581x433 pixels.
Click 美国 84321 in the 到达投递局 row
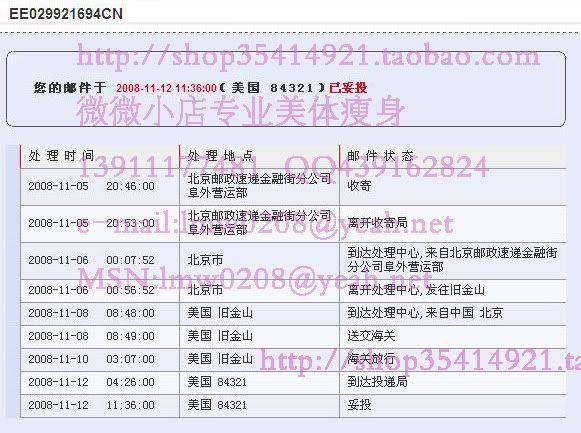[x=217, y=382]
